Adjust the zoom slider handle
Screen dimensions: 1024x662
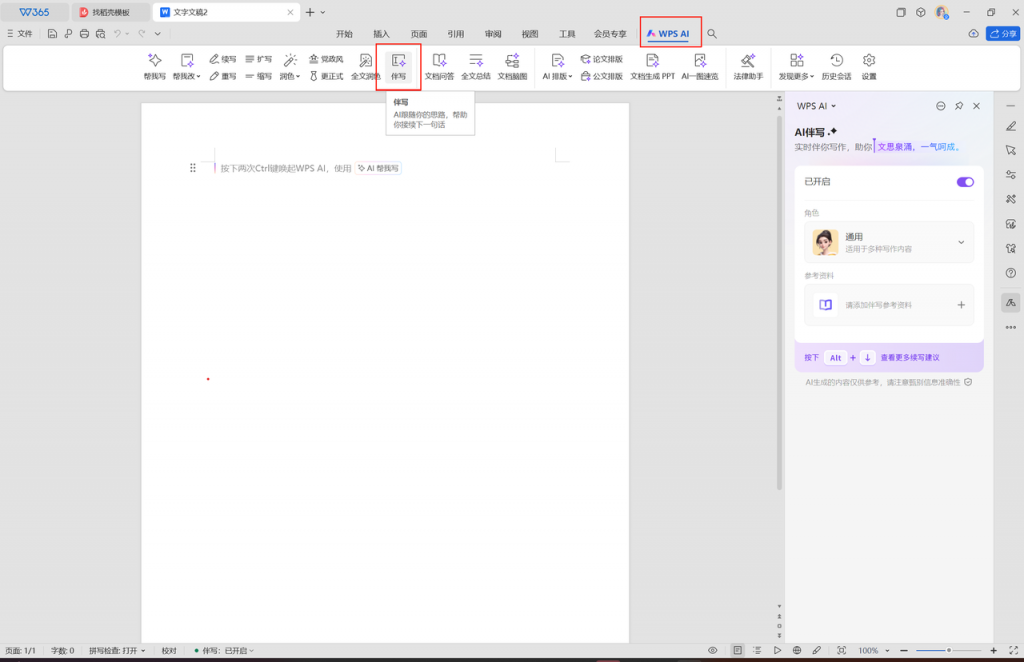949,650
